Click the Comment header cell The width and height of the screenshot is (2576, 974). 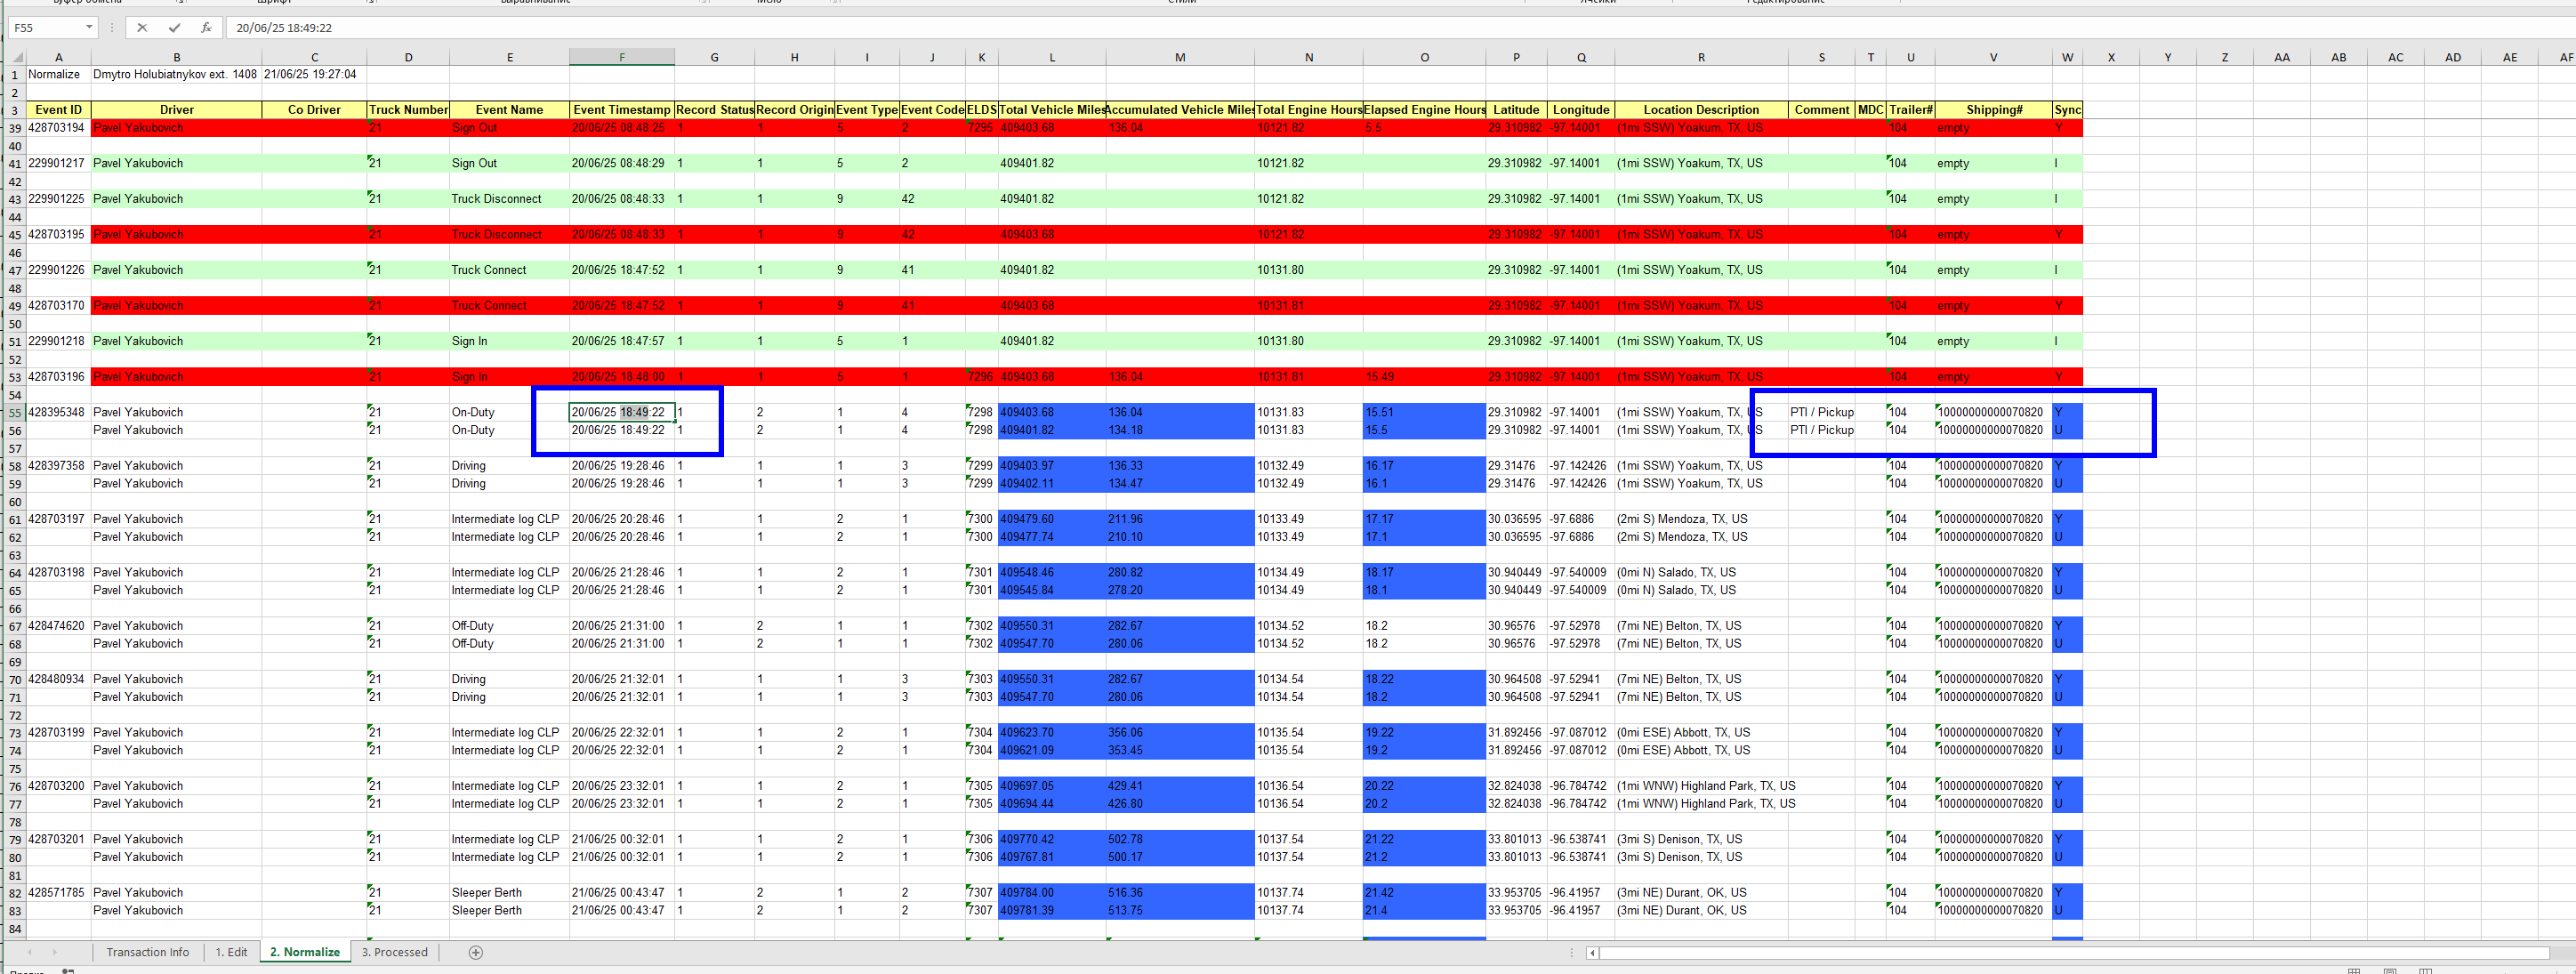(x=1822, y=110)
